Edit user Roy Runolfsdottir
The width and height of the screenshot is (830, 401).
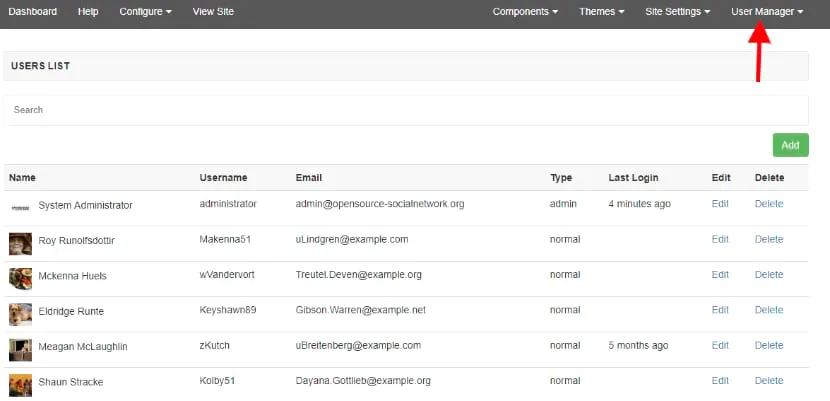(x=720, y=239)
